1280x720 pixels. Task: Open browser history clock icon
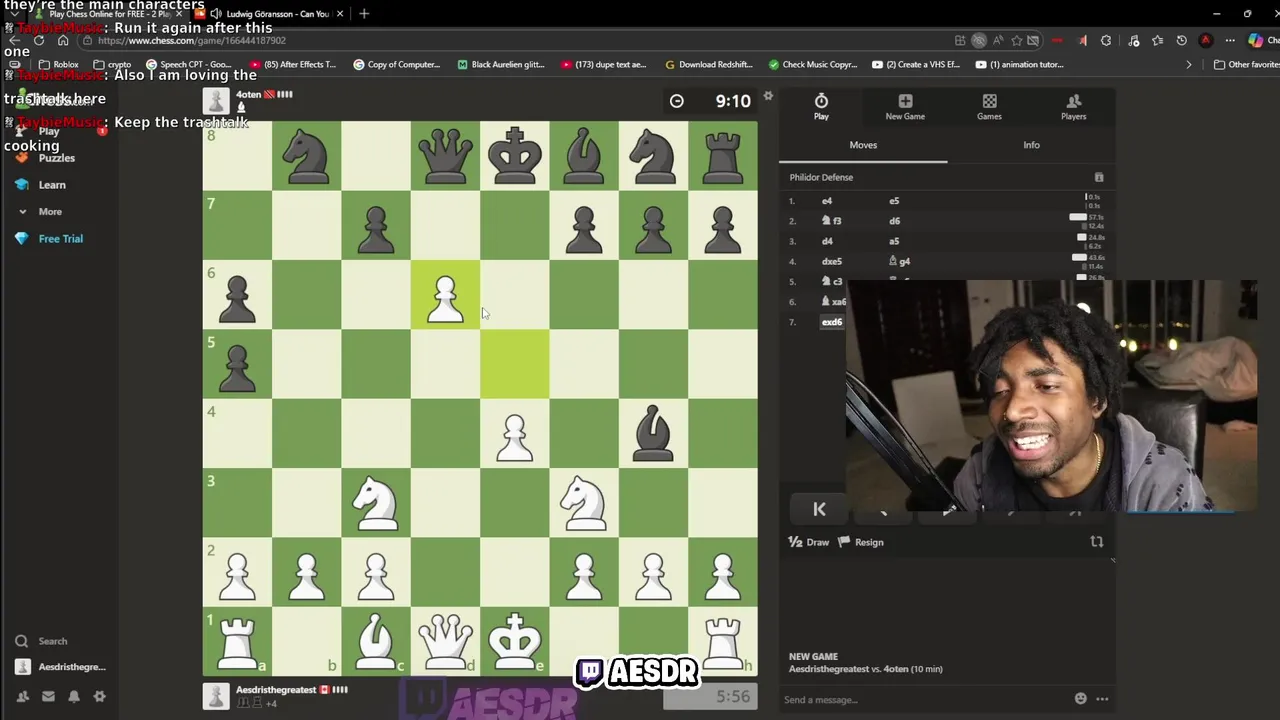pyautogui.click(x=1182, y=41)
